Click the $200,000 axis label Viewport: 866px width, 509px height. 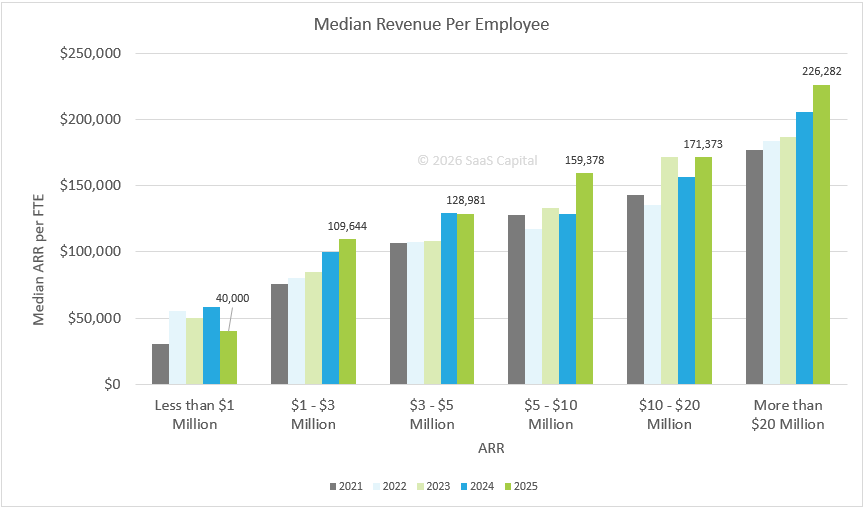tap(90, 120)
